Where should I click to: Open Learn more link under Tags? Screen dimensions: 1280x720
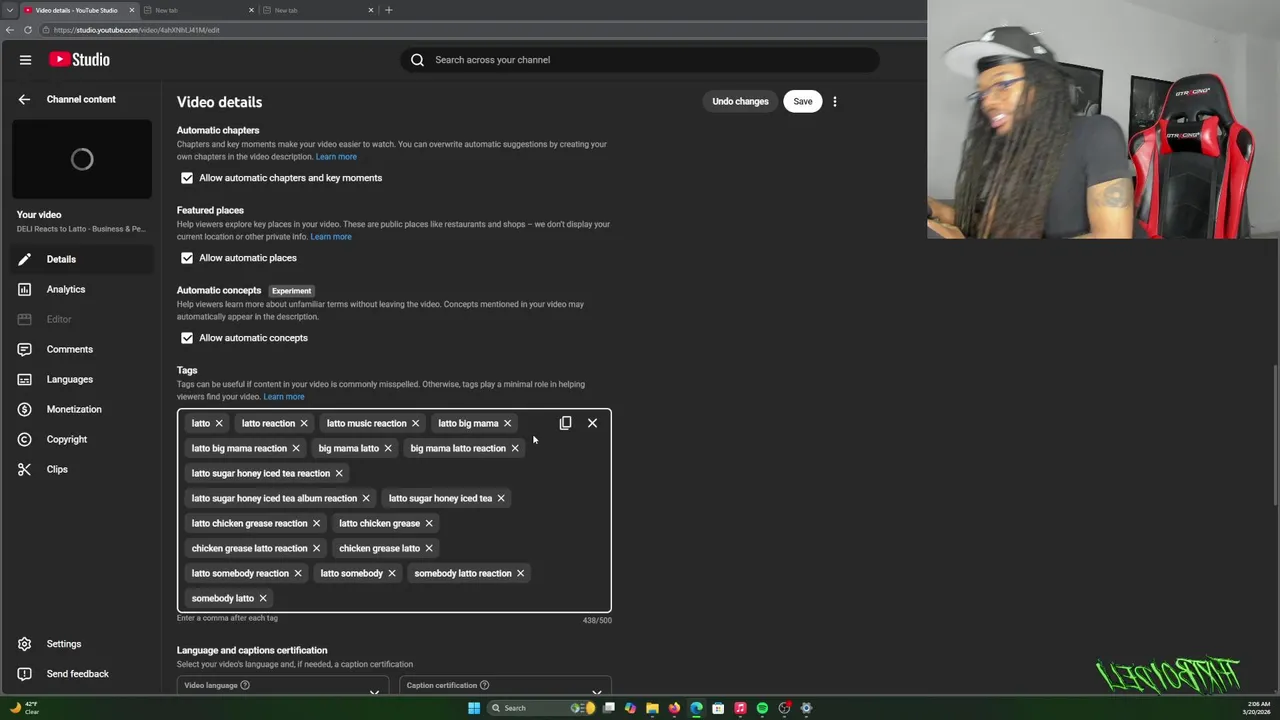coord(284,397)
